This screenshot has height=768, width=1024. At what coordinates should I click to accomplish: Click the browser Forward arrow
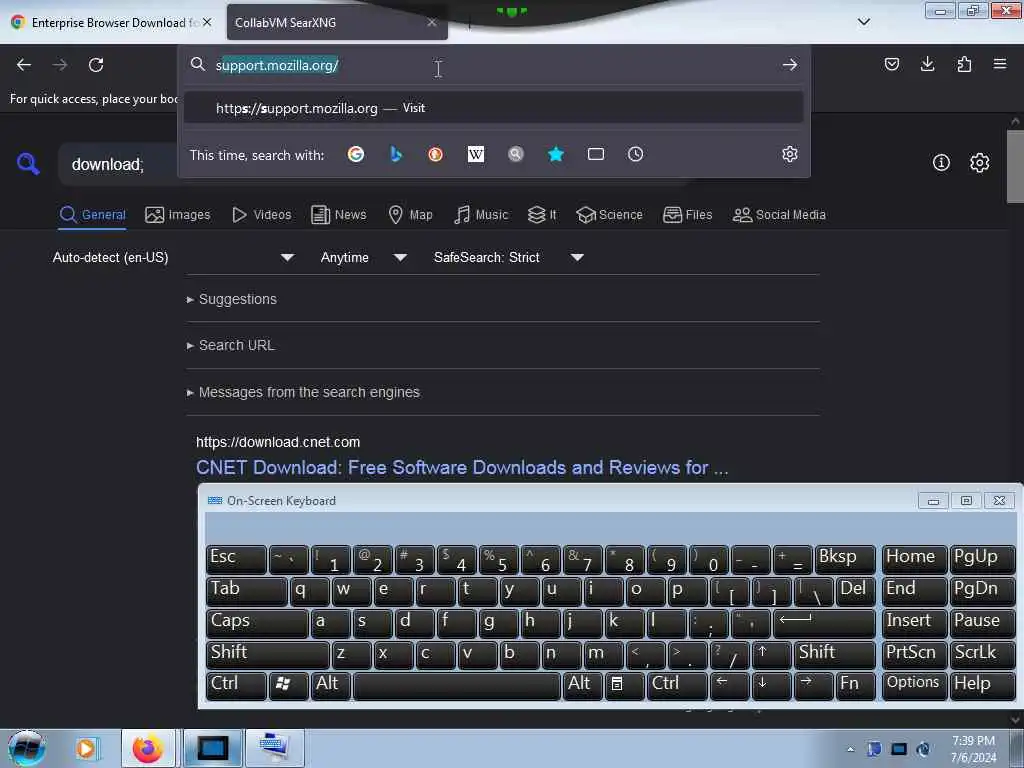click(60, 65)
